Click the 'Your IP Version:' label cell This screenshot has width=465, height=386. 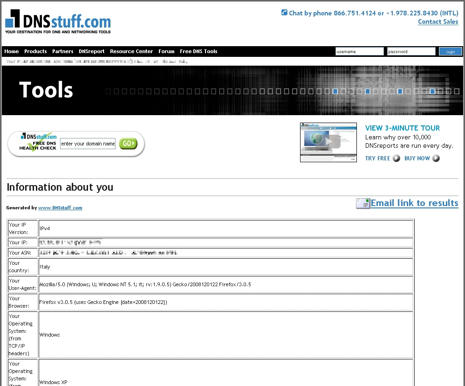[x=23, y=228]
